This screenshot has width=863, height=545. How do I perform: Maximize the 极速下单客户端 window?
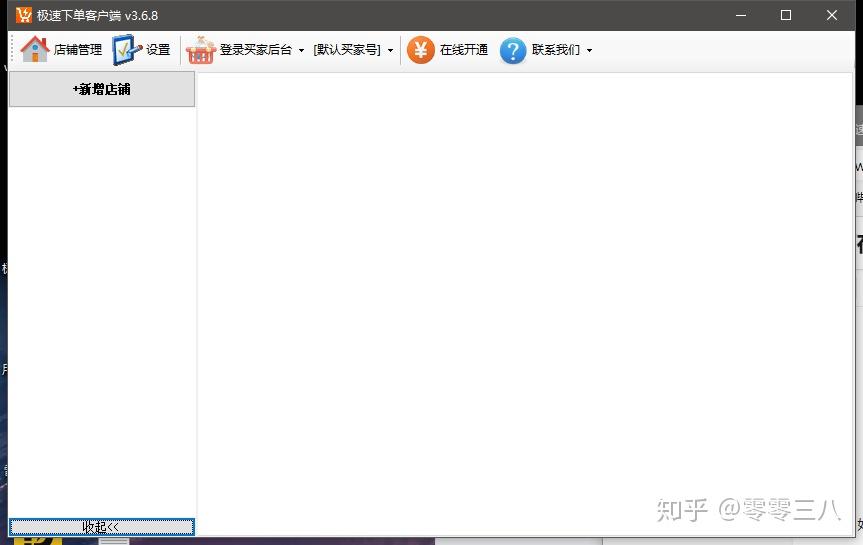click(786, 15)
